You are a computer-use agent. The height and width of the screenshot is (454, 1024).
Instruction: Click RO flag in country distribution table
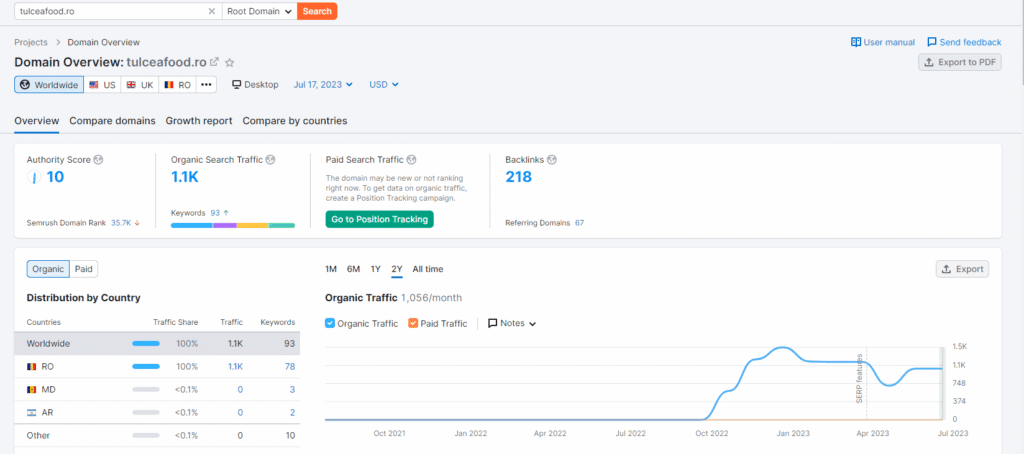pos(31,366)
